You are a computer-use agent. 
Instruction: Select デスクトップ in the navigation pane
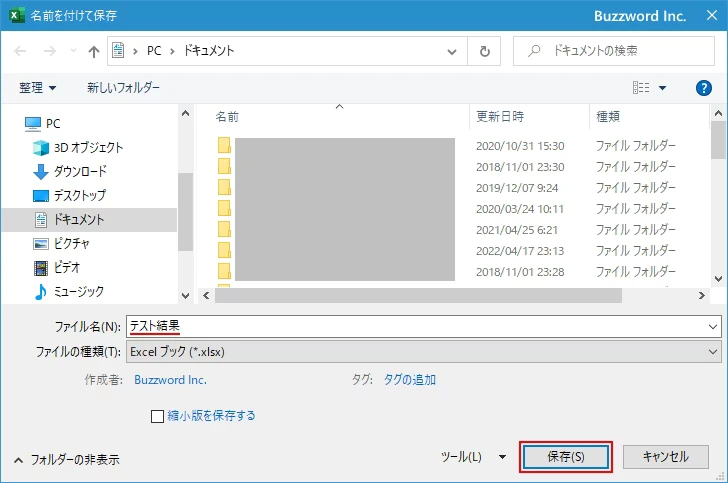[70, 196]
